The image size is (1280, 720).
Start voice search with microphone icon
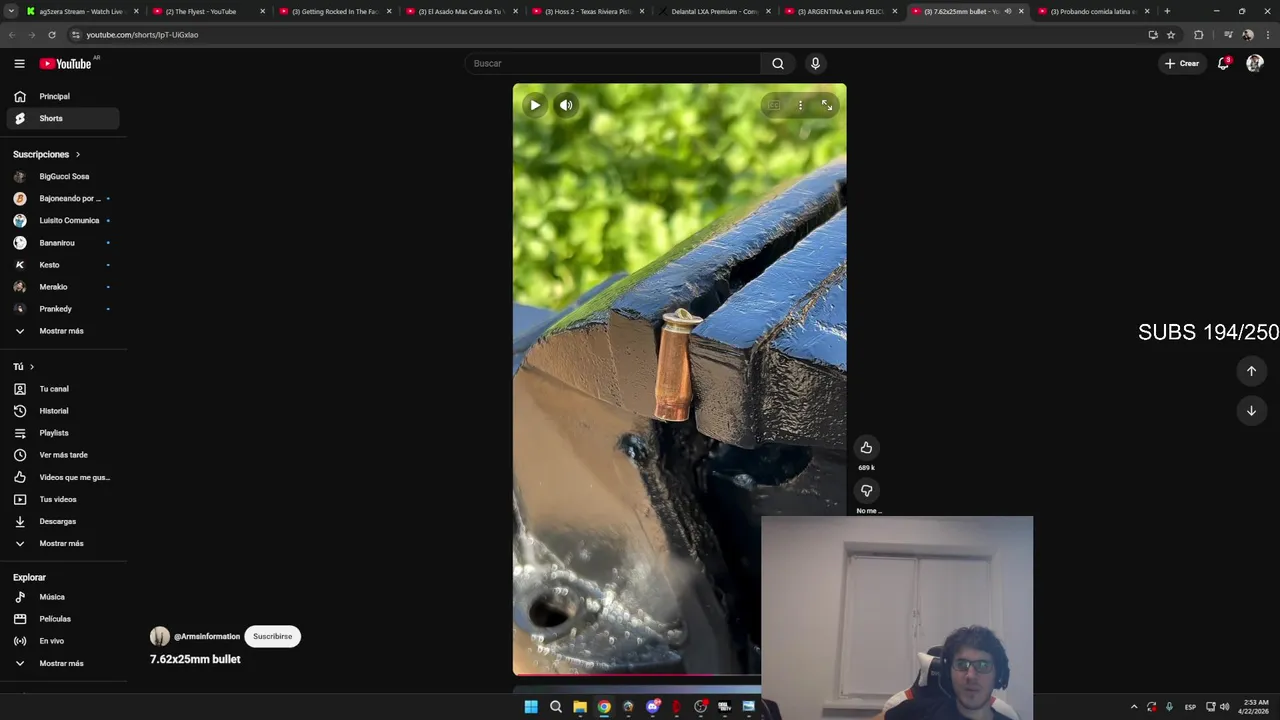(815, 63)
